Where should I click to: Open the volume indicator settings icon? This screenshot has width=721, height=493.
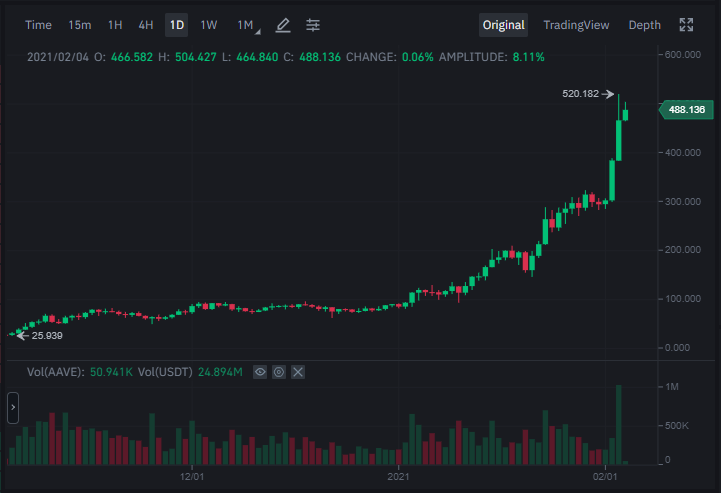[279, 372]
